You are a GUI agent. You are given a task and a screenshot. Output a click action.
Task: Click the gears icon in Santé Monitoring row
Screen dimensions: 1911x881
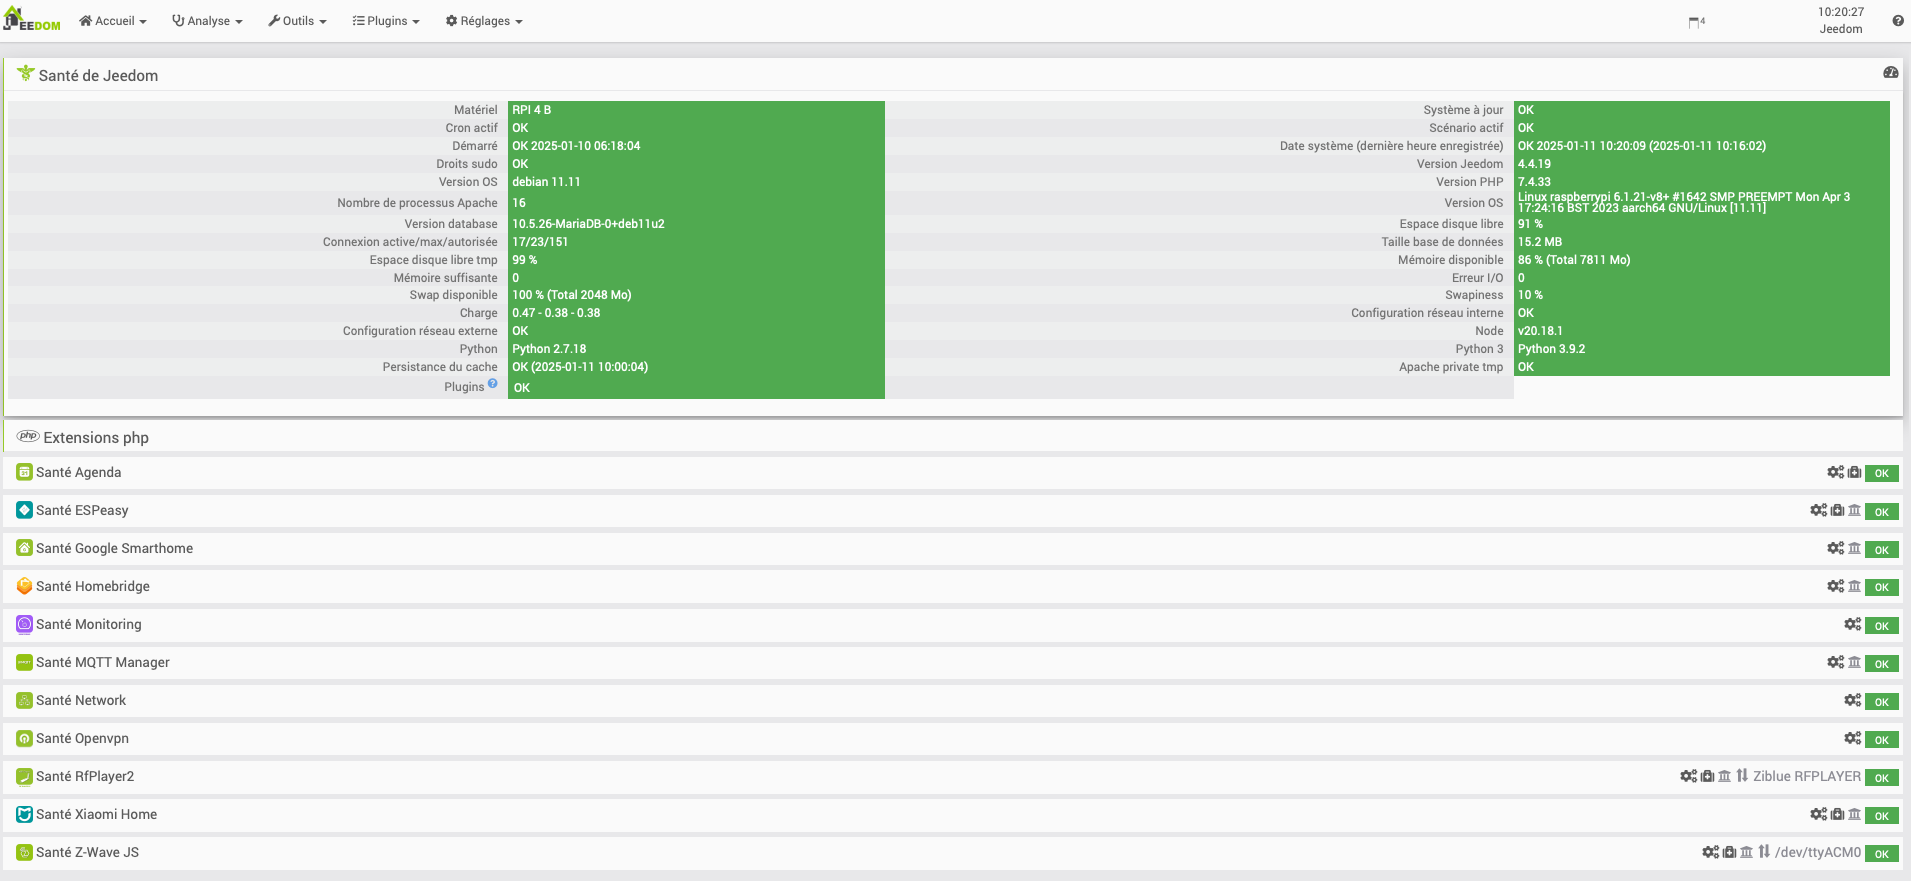click(x=1852, y=624)
